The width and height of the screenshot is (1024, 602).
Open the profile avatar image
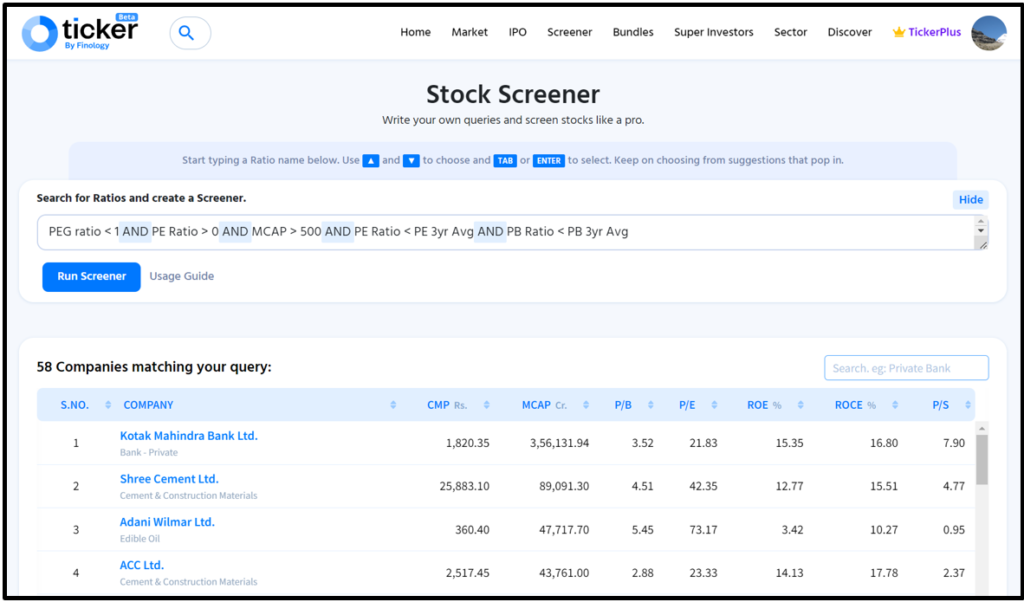pyautogui.click(x=988, y=32)
